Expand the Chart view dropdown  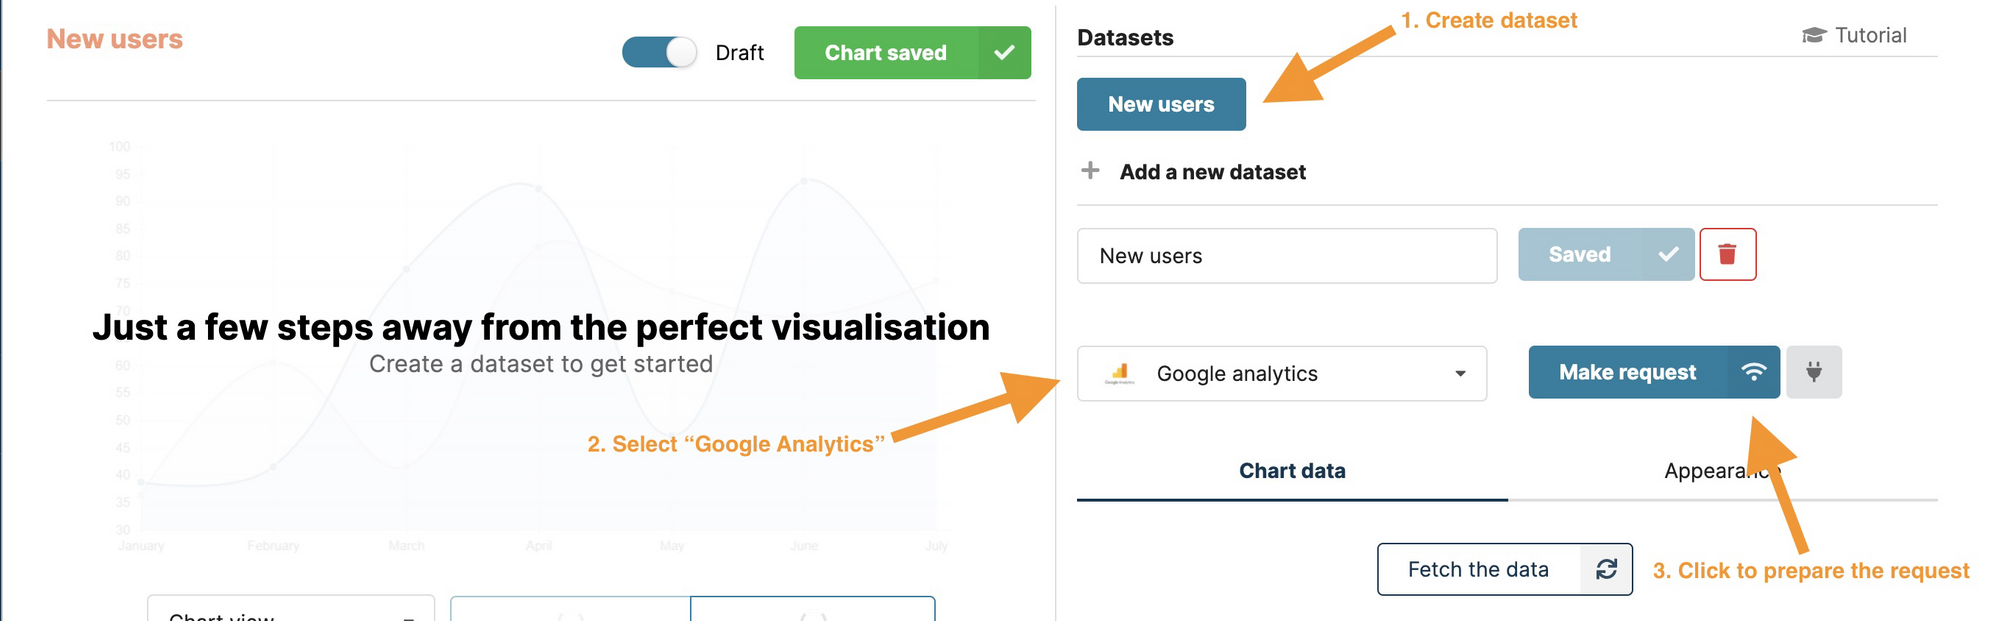tap(290, 612)
